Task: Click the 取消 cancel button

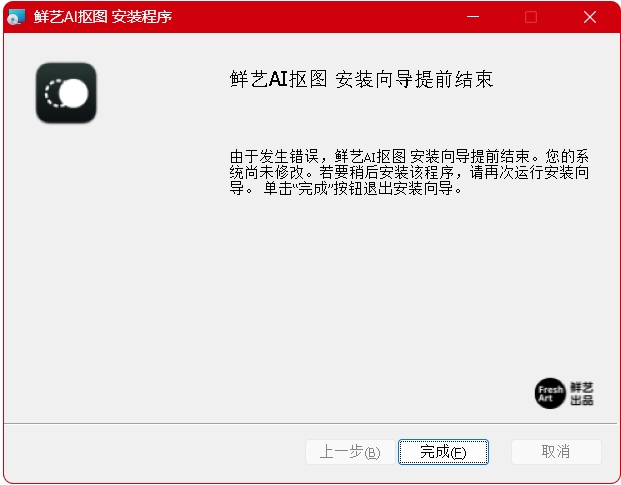Action: tap(556, 452)
